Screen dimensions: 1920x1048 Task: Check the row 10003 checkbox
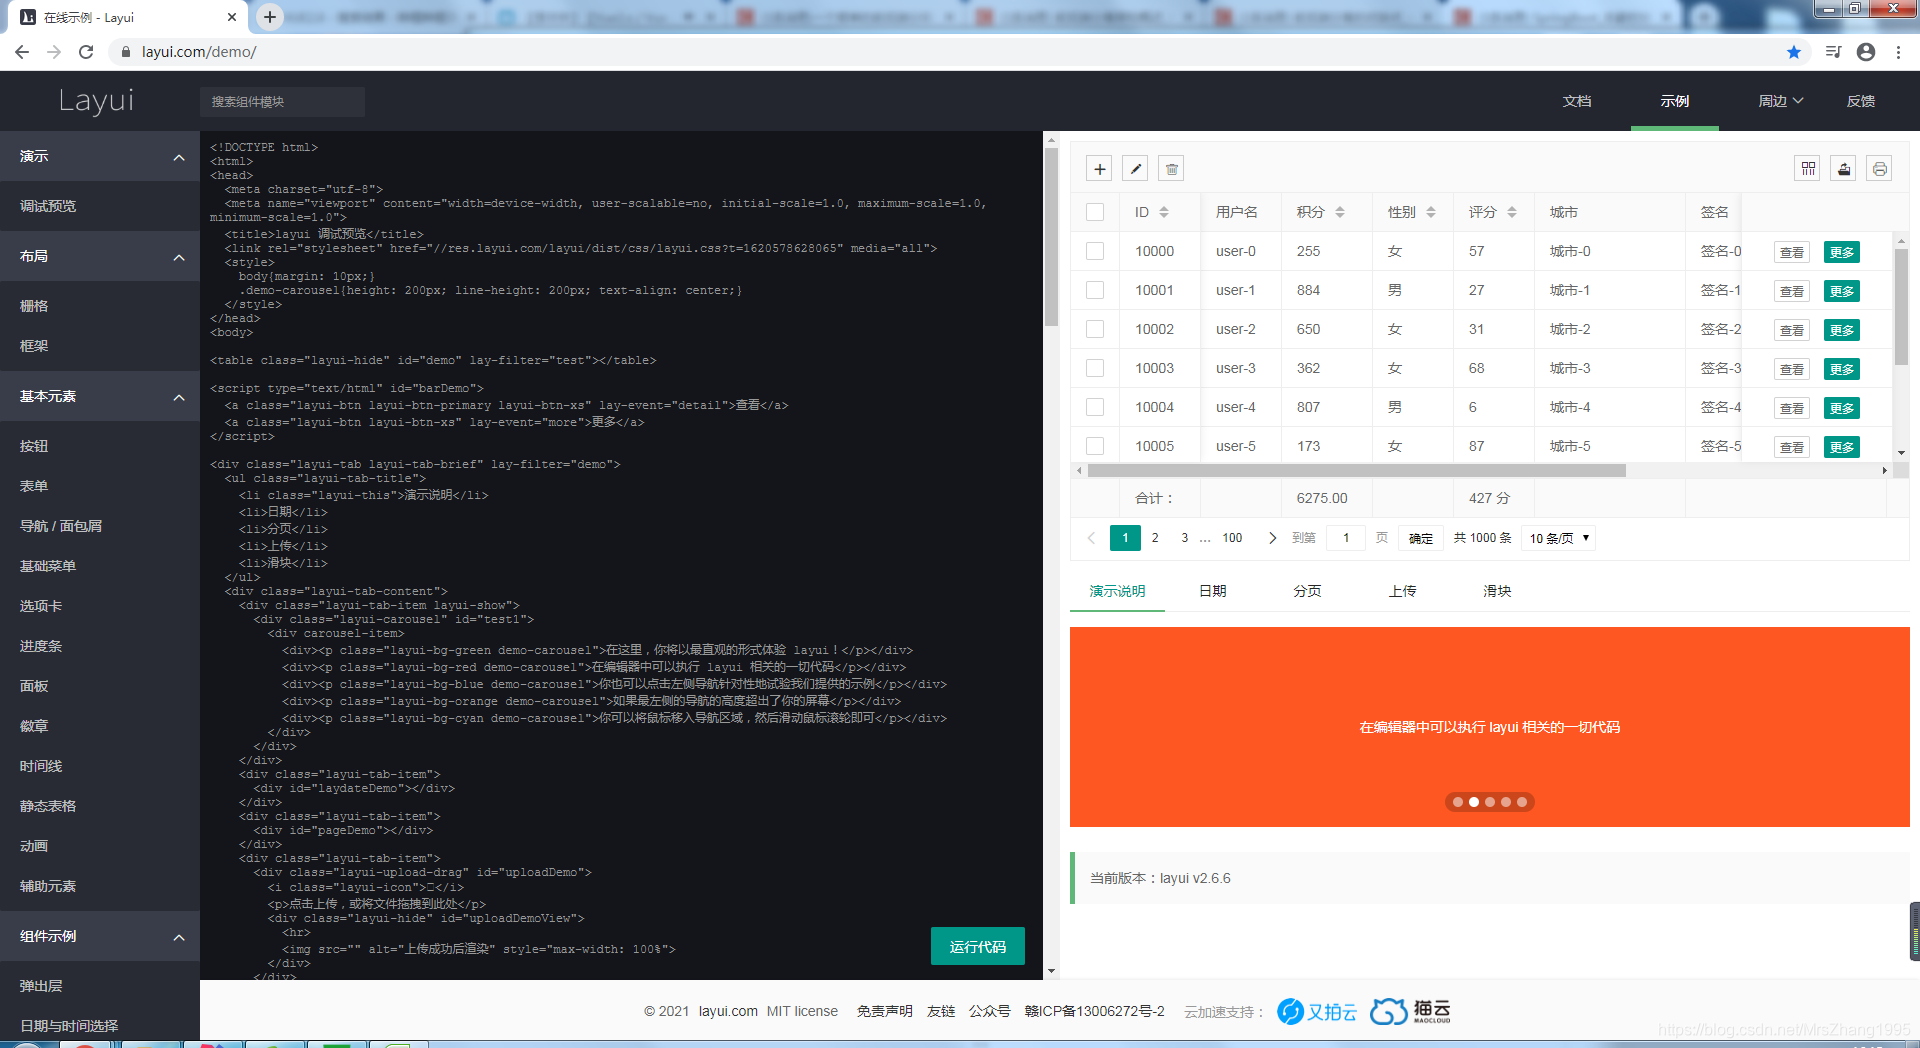(1095, 368)
